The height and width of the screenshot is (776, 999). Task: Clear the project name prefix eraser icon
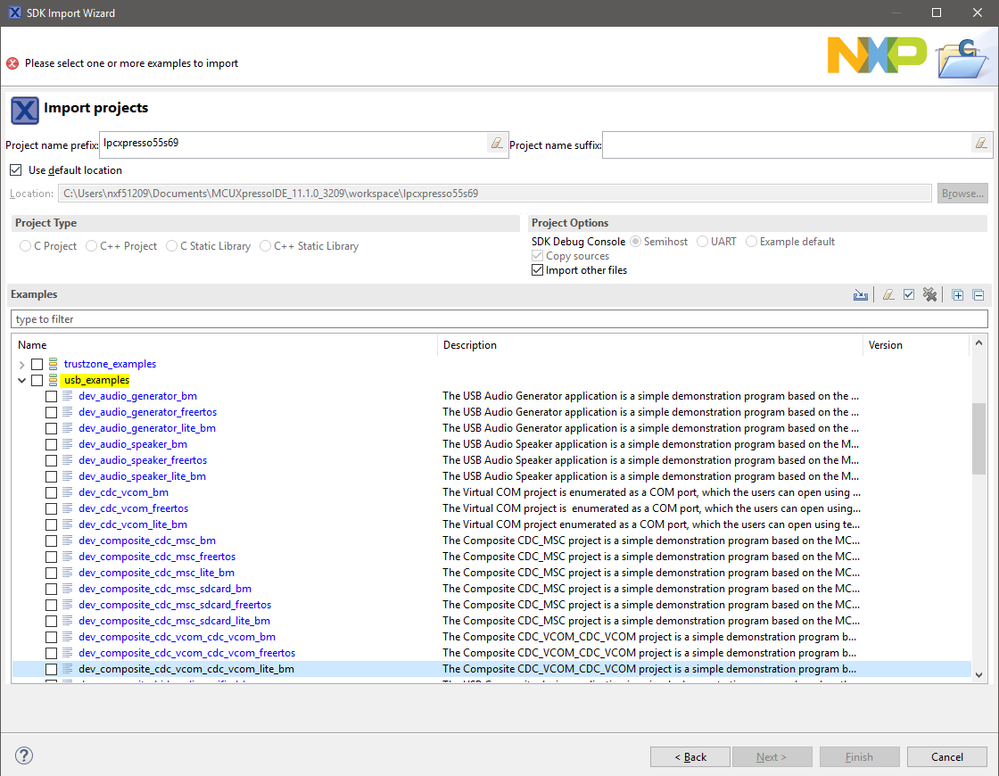496,143
